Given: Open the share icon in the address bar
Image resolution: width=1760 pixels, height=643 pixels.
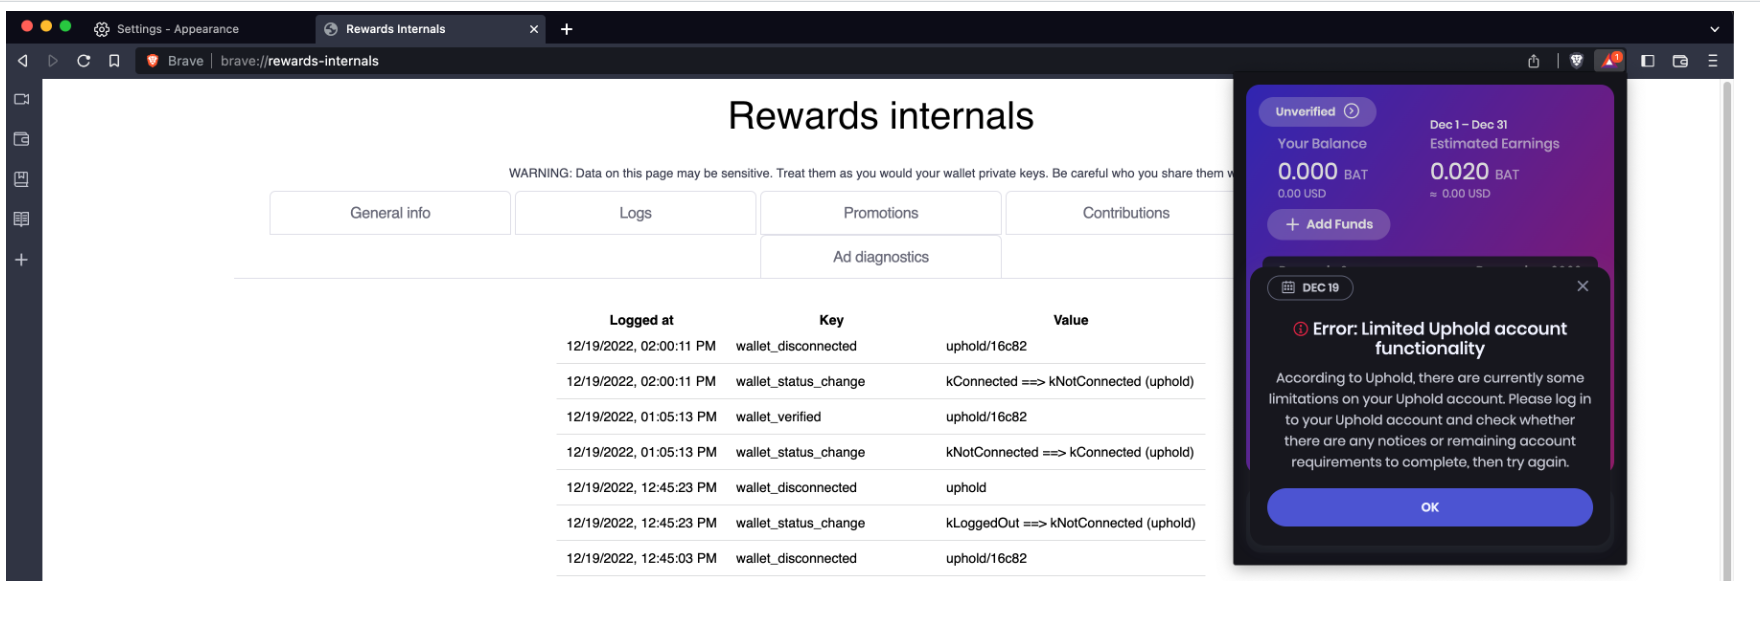Looking at the screenshot, I should pyautogui.click(x=1533, y=61).
